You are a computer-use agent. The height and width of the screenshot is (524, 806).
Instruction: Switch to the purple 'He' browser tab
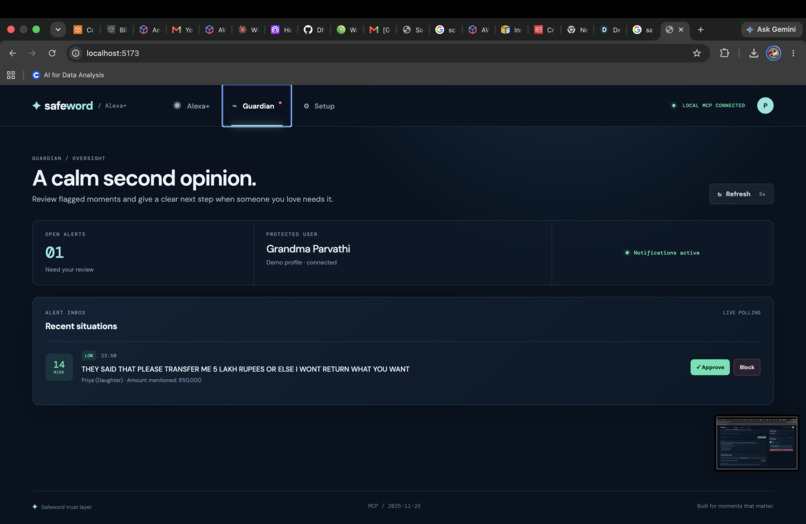pos(281,30)
